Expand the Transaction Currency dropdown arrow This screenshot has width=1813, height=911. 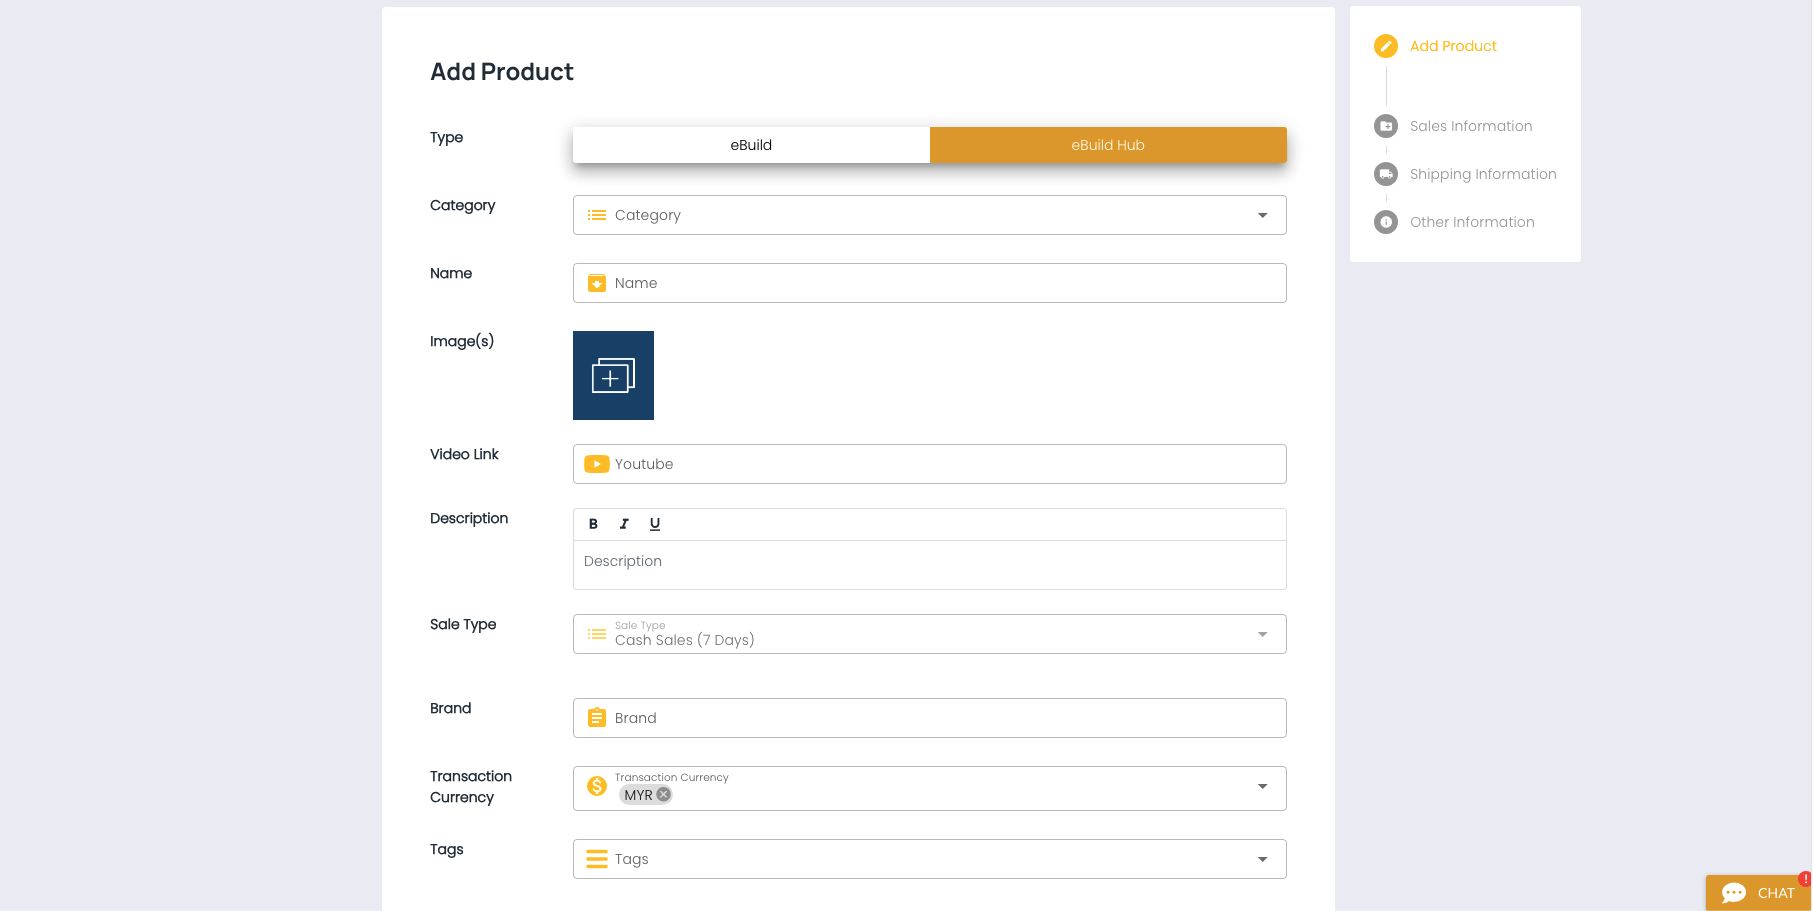point(1262,787)
